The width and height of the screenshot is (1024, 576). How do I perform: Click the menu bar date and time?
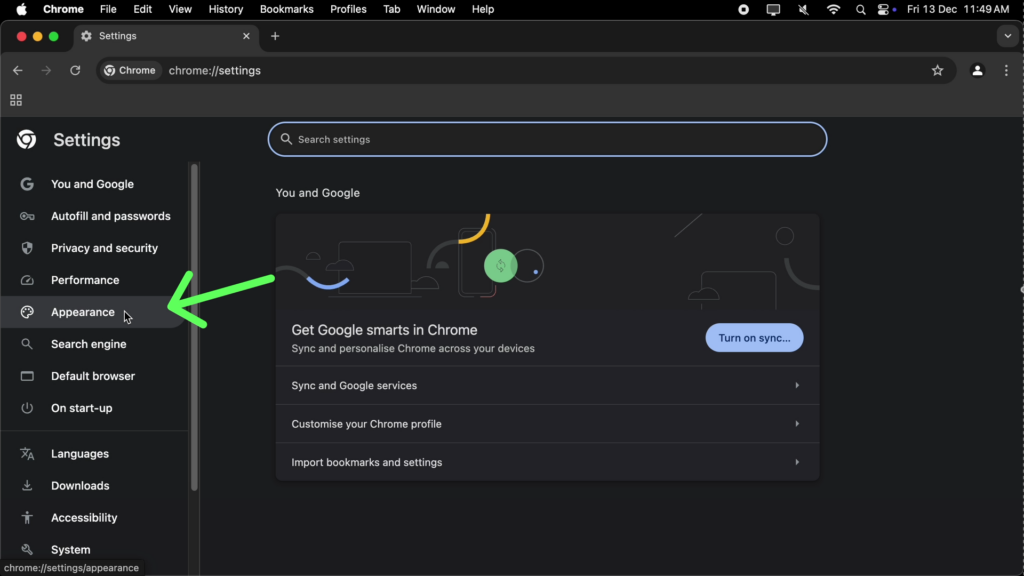[958, 9]
